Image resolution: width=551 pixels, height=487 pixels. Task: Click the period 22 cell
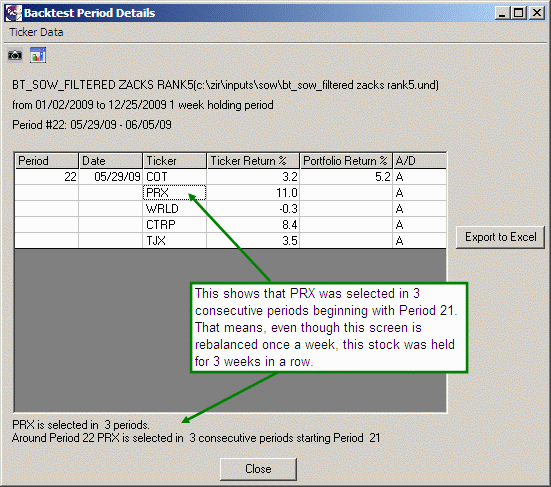(x=46, y=177)
